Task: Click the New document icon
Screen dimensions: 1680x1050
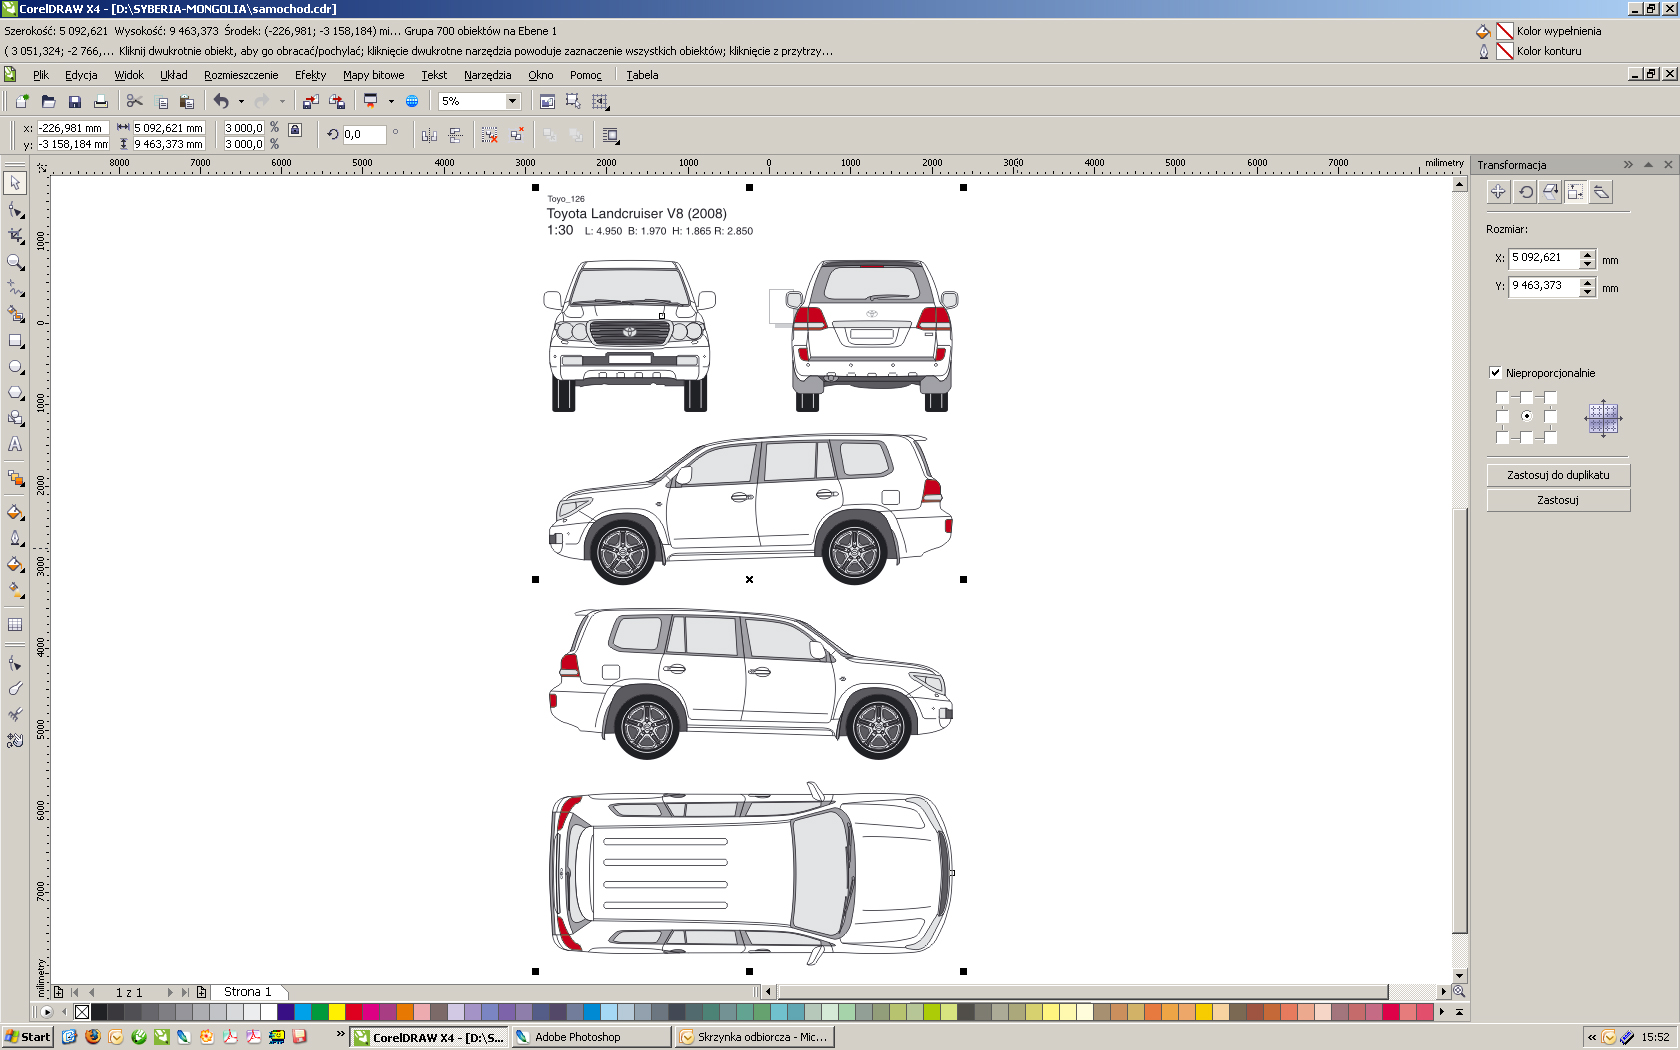Action: tap(22, 101)
